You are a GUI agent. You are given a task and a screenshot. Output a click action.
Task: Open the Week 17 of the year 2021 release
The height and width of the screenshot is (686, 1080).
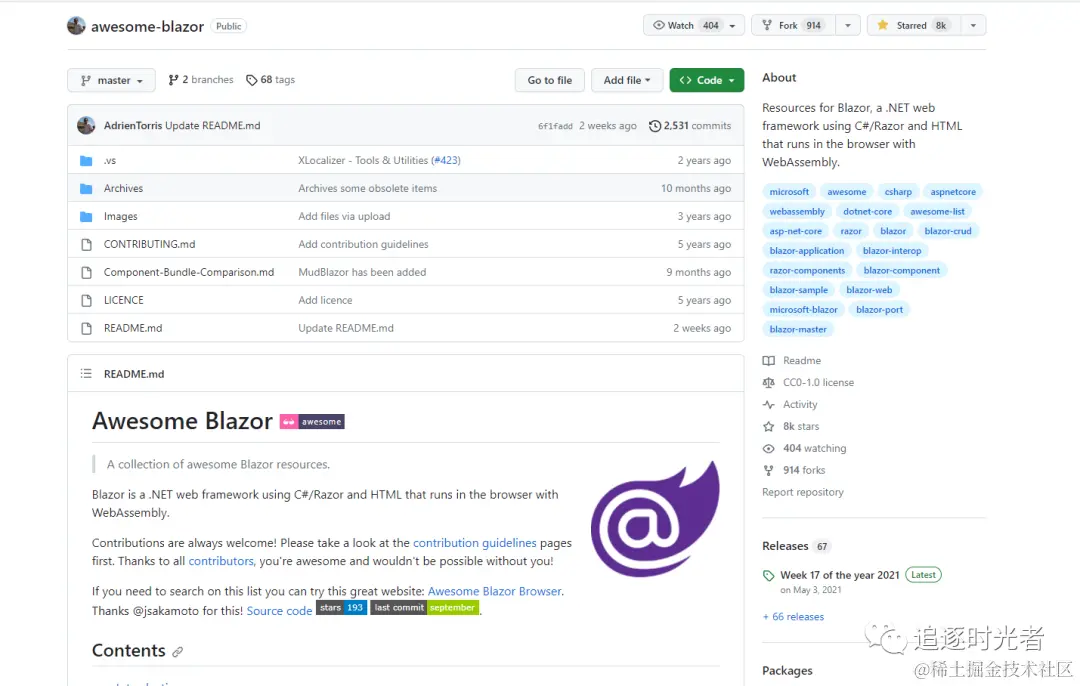(840, 575)
